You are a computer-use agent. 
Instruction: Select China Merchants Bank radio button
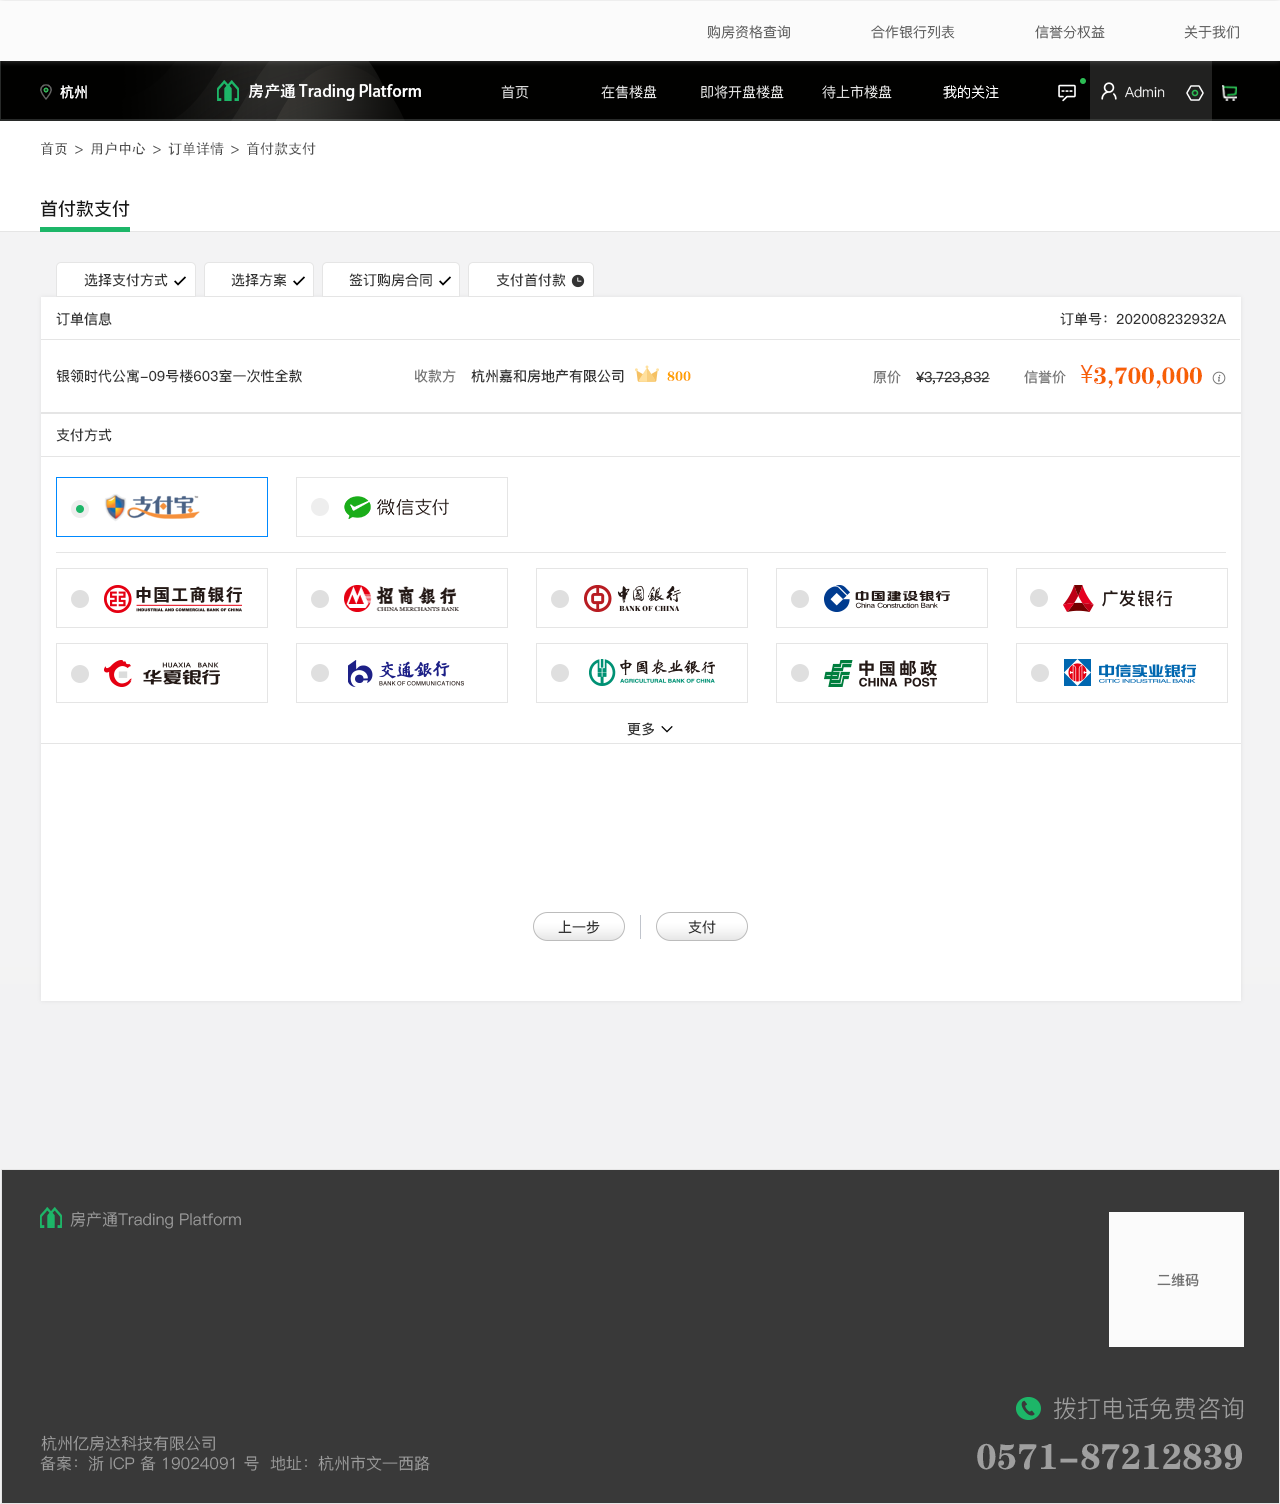[x=320, y=599]
